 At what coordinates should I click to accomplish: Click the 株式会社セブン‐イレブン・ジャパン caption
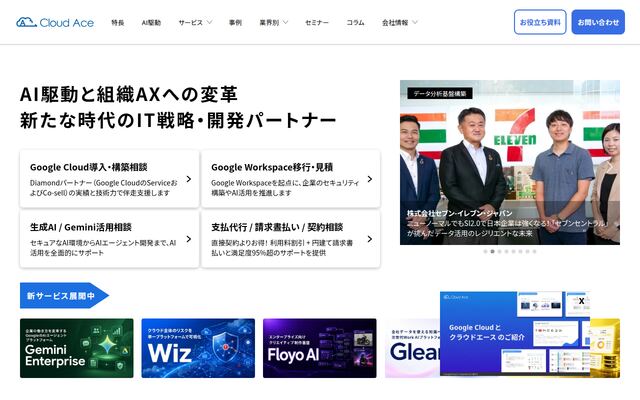pos(460,213)
